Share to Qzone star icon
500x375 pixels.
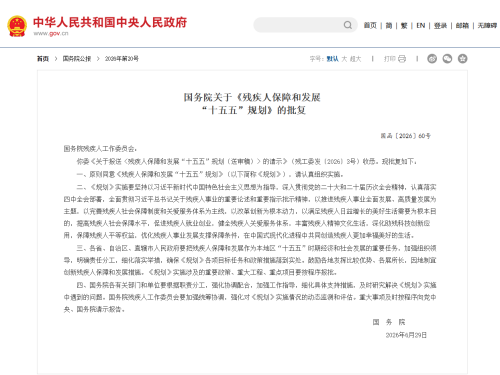(462, 59)
